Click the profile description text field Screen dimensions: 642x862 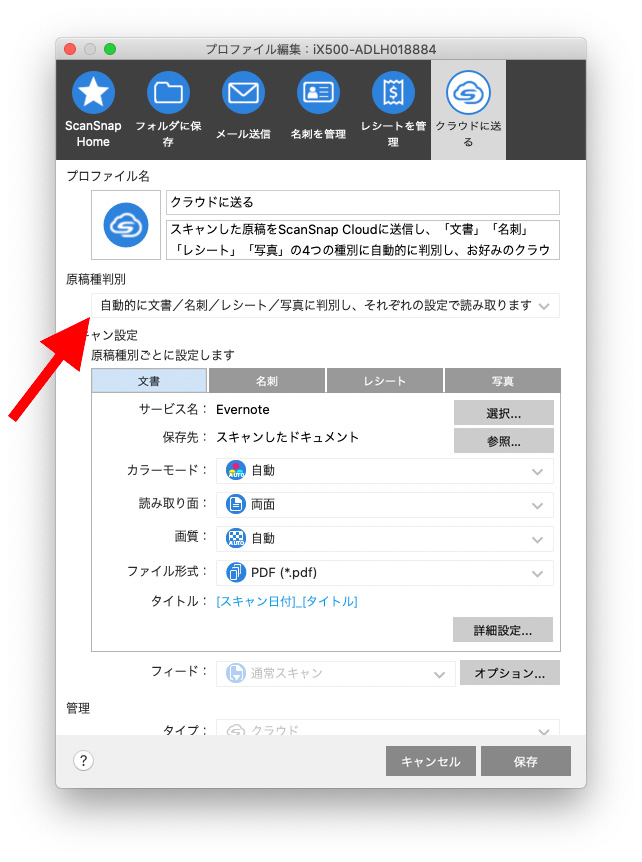point(363,240)
